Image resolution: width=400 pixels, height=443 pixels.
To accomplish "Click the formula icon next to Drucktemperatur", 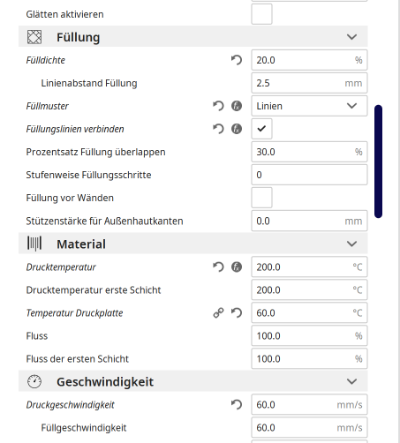I will click(236, 267).
